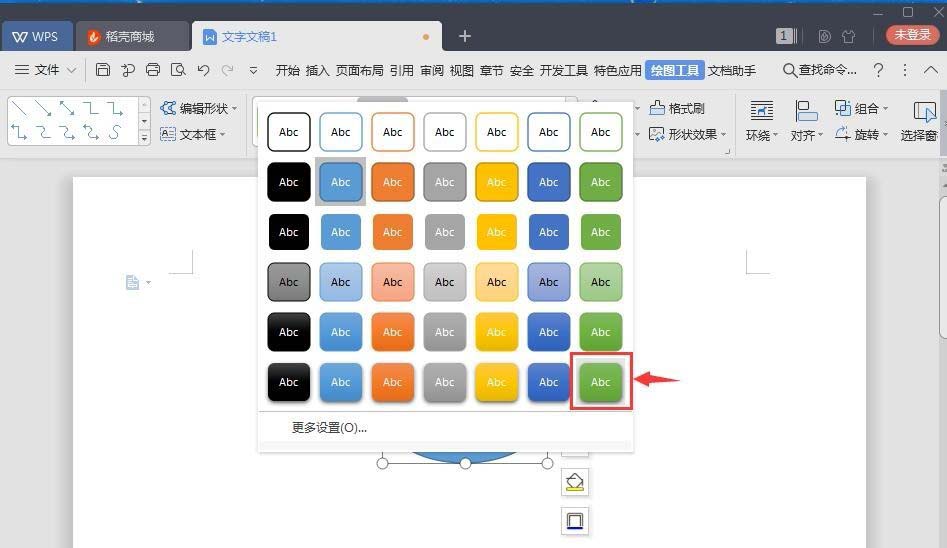Screen dimensions: 947x548
Task: Click the 未登录 login button
Action: click(913, 35)
